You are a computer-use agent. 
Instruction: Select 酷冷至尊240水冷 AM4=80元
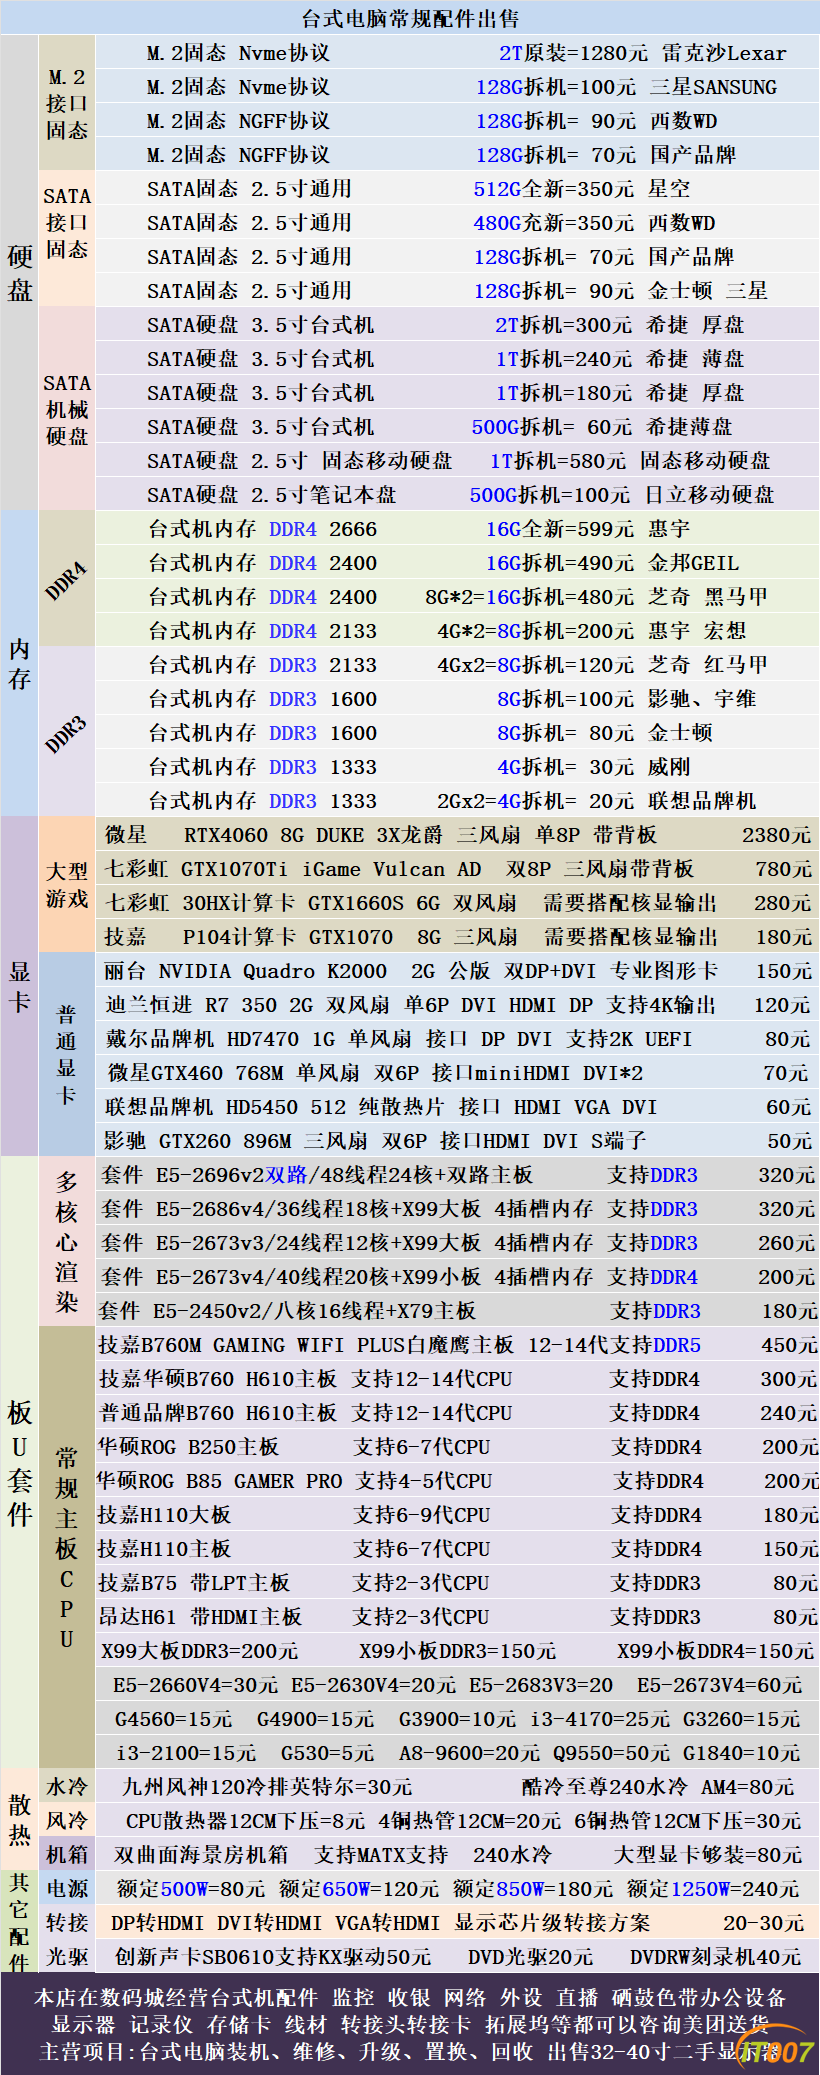(x=658, y=1787)
